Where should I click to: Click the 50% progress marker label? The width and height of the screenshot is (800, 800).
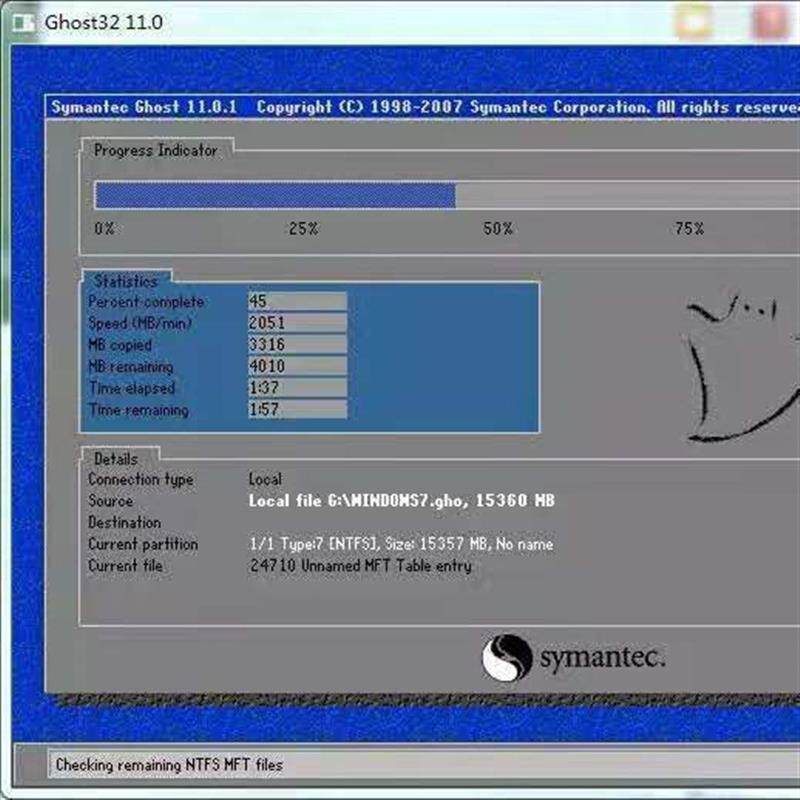[498, 229]
